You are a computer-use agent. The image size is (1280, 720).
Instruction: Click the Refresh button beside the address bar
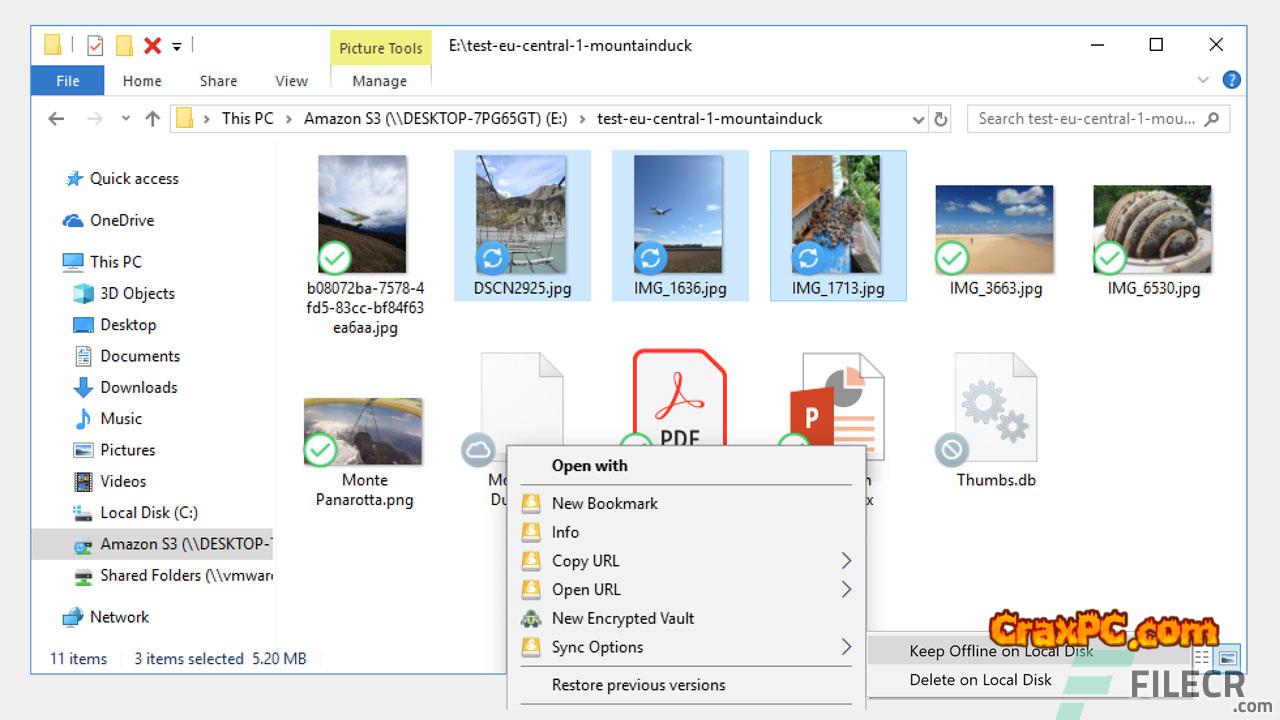pos(940,119)
